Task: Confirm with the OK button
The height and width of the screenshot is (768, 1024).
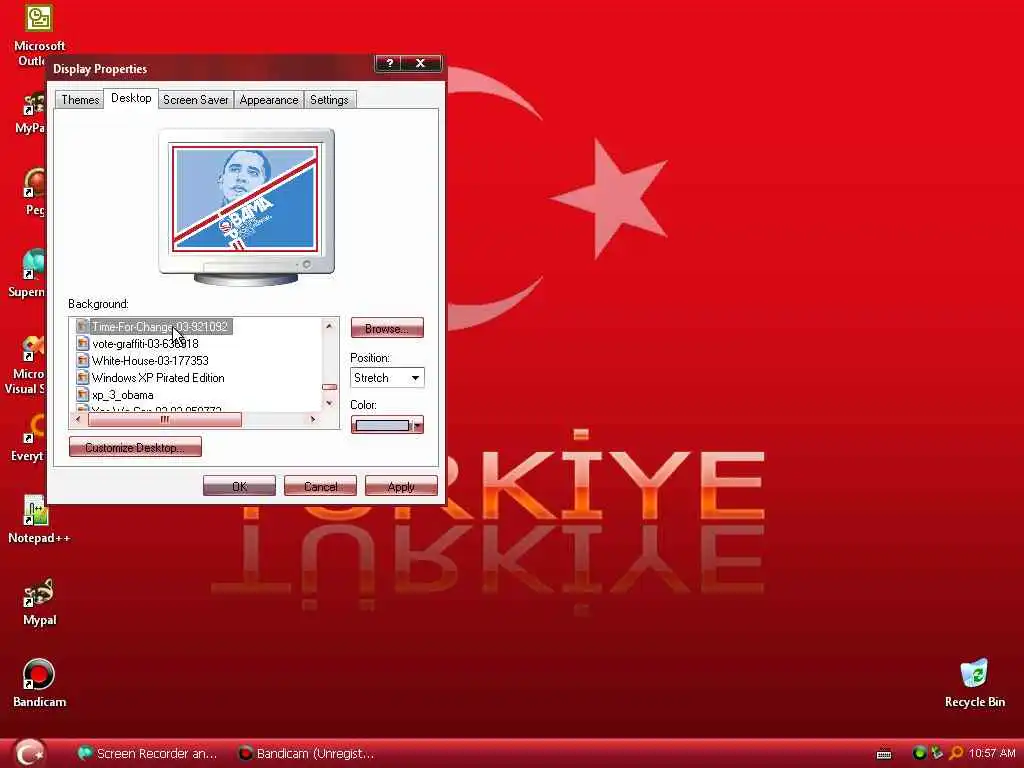Action: (x=239, y=487)
